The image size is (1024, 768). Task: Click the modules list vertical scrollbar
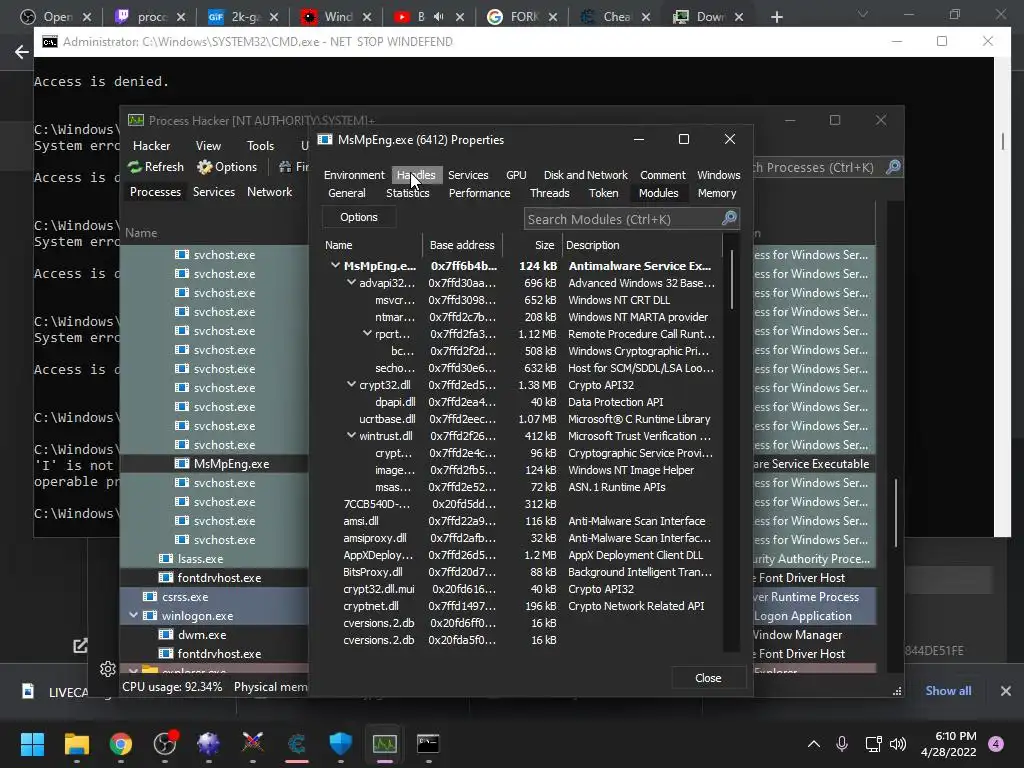click(x=731, y=280)
